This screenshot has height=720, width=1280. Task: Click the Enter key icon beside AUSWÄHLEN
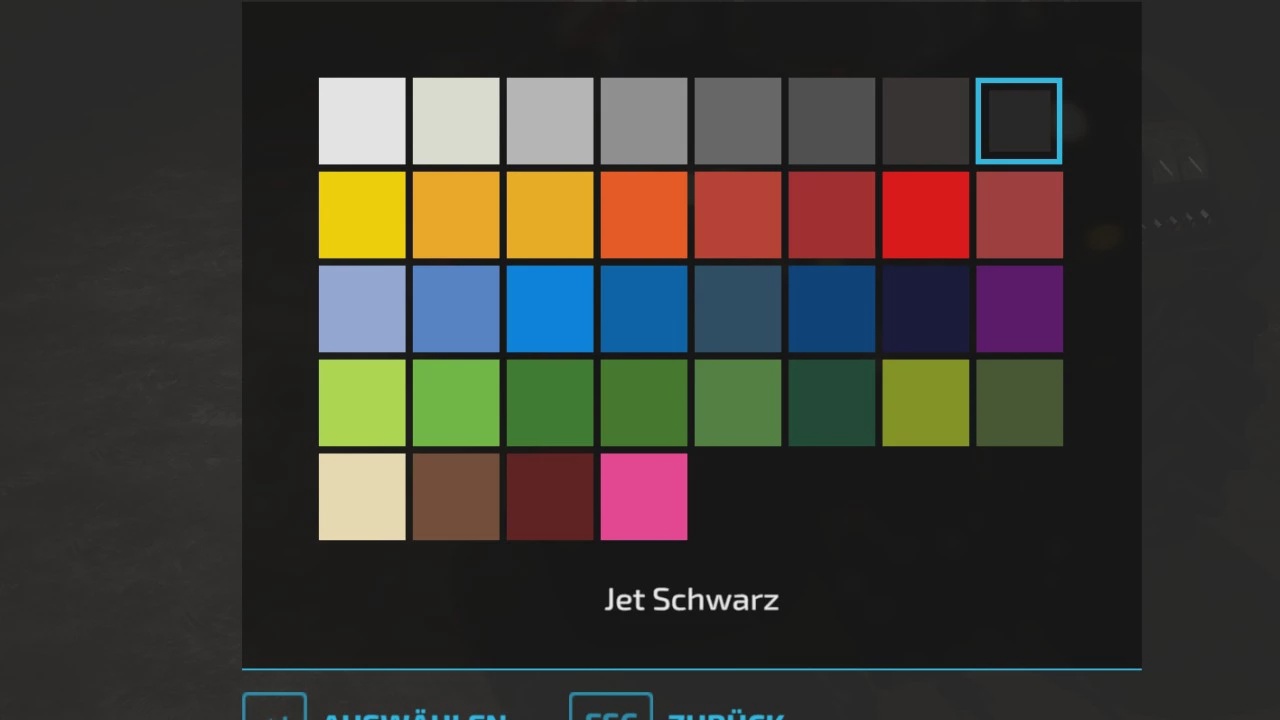coord(274,709)
